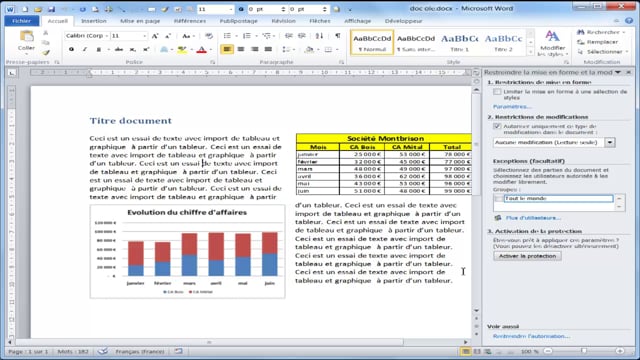
Task: Open the Paramètres... link
Action: point(512,107)
